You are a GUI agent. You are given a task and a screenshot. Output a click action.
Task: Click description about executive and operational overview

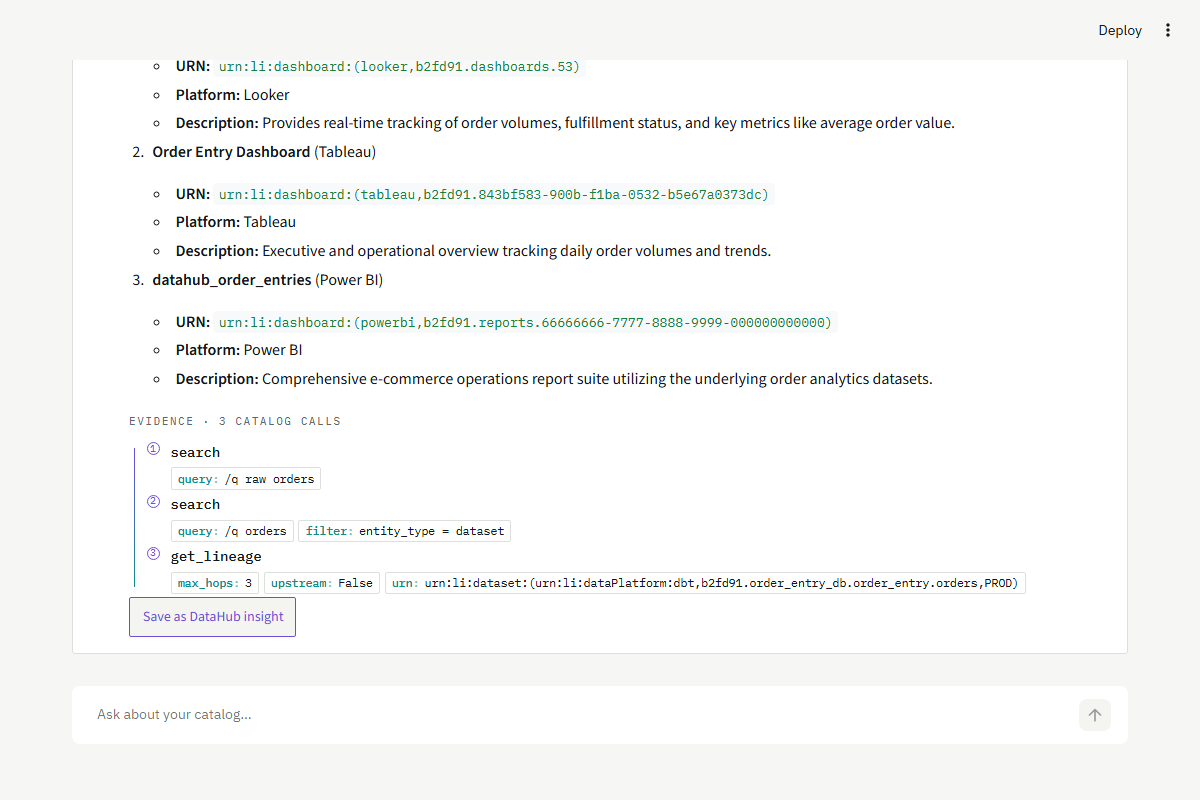click(x=473, y=251)
